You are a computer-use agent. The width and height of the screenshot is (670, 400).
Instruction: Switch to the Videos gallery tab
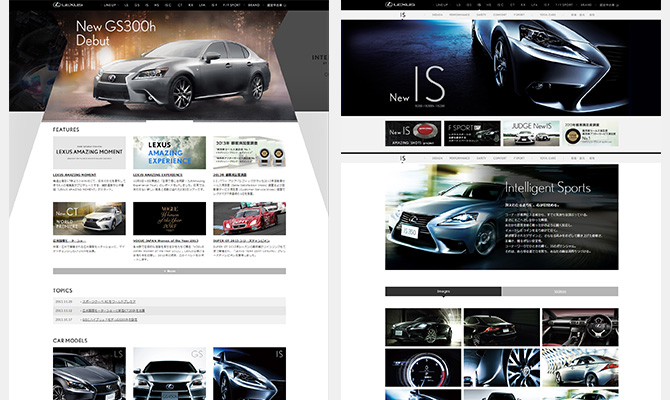pyautogui.click(x=560, y=291)
